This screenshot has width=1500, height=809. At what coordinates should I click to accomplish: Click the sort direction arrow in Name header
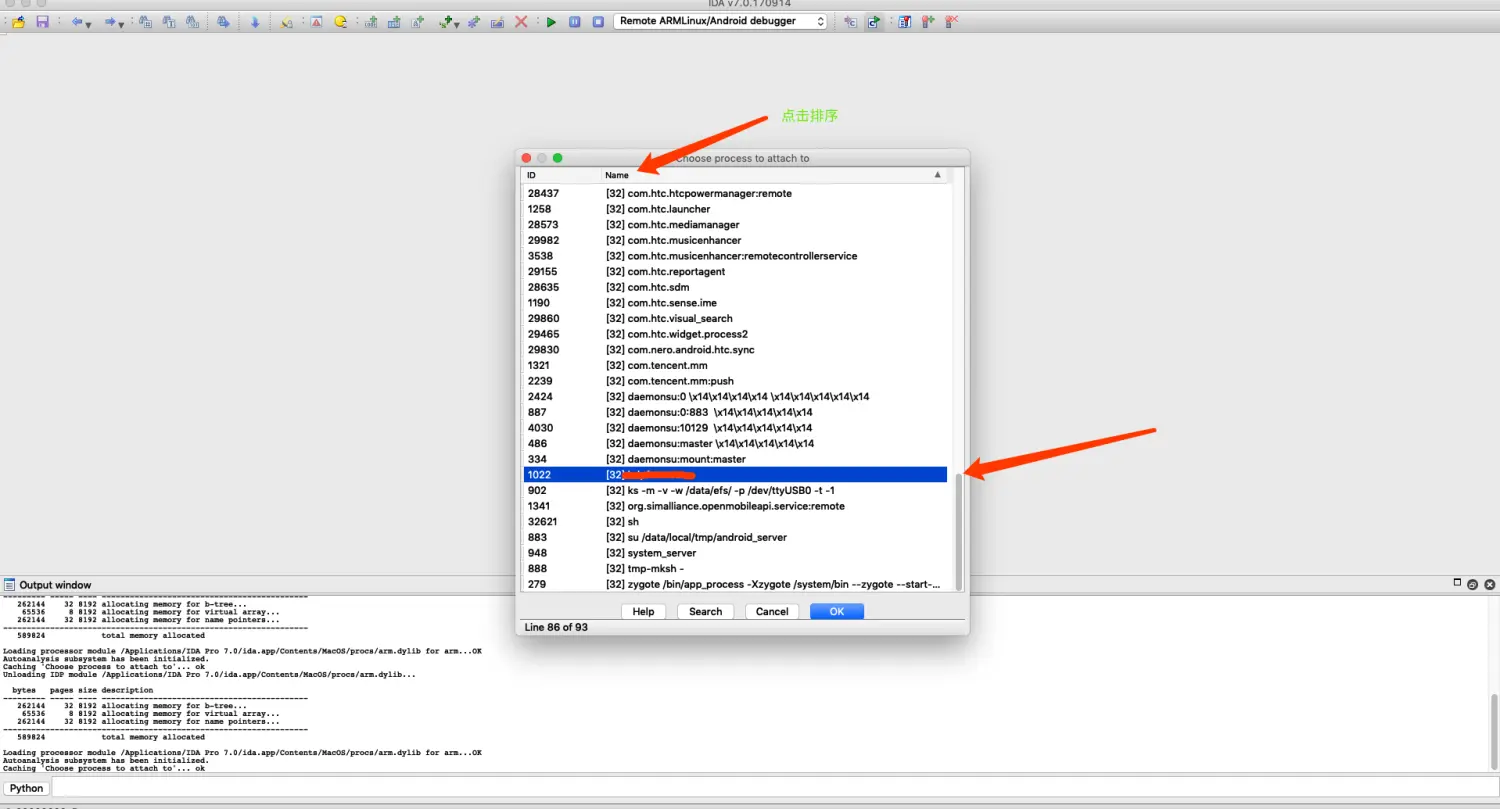(x=937, y=175)
